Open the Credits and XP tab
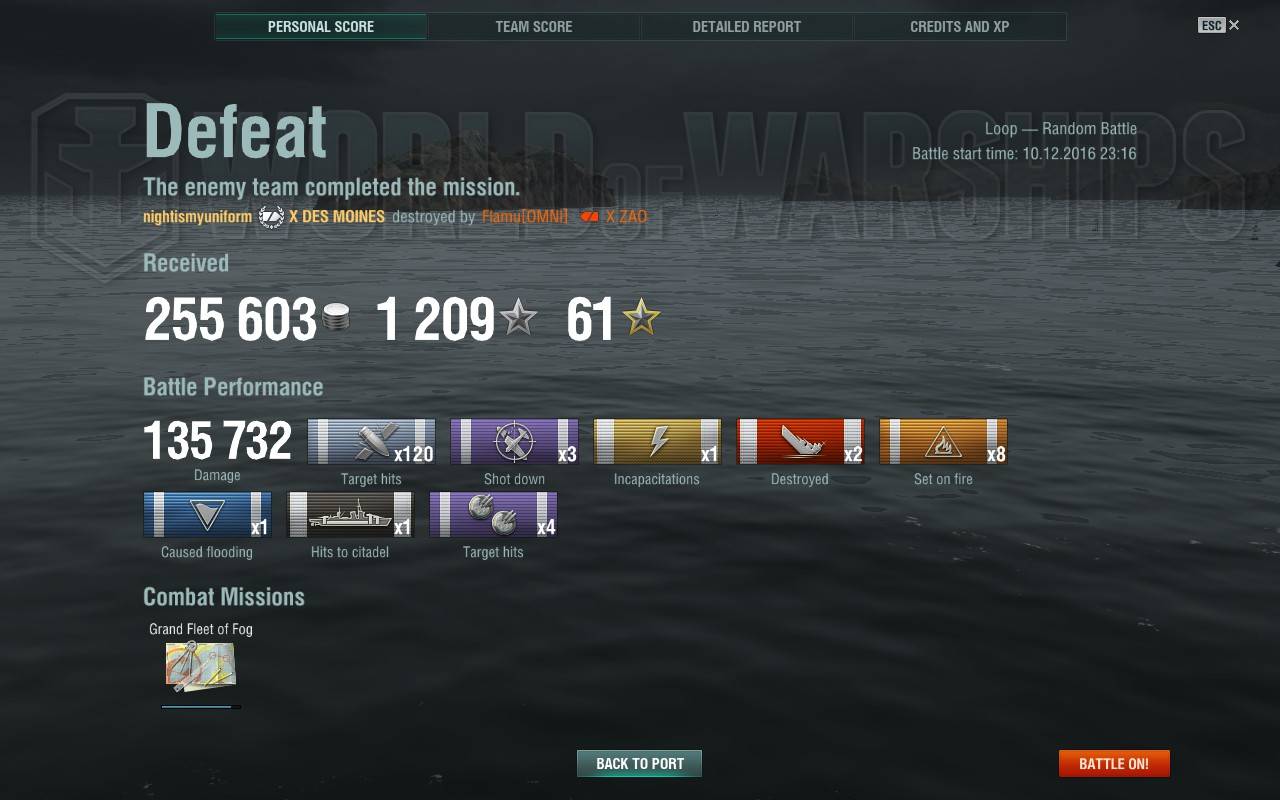This screenshot has height=800, width=1280. tap(960, 27)
